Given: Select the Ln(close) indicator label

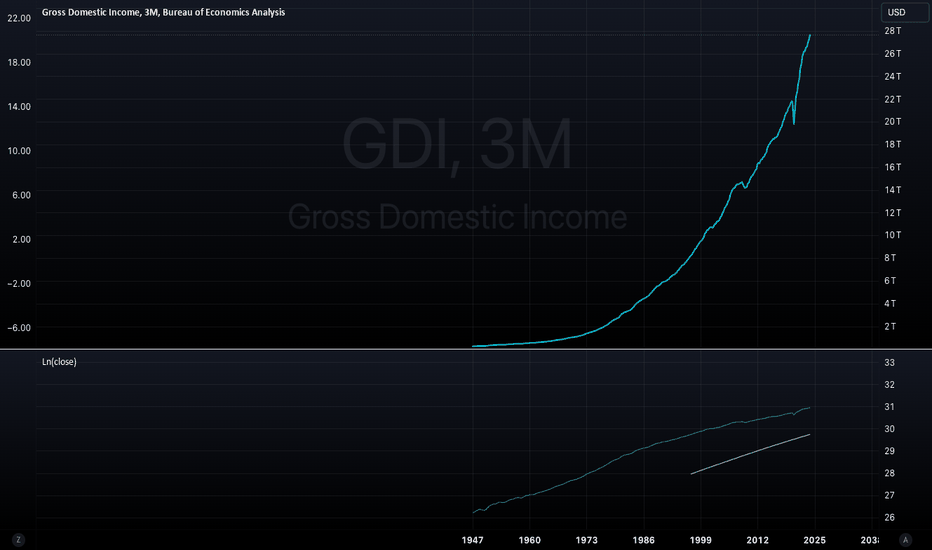Looking at the screenshot, I should pyautogui.click(x=59, y=362).
